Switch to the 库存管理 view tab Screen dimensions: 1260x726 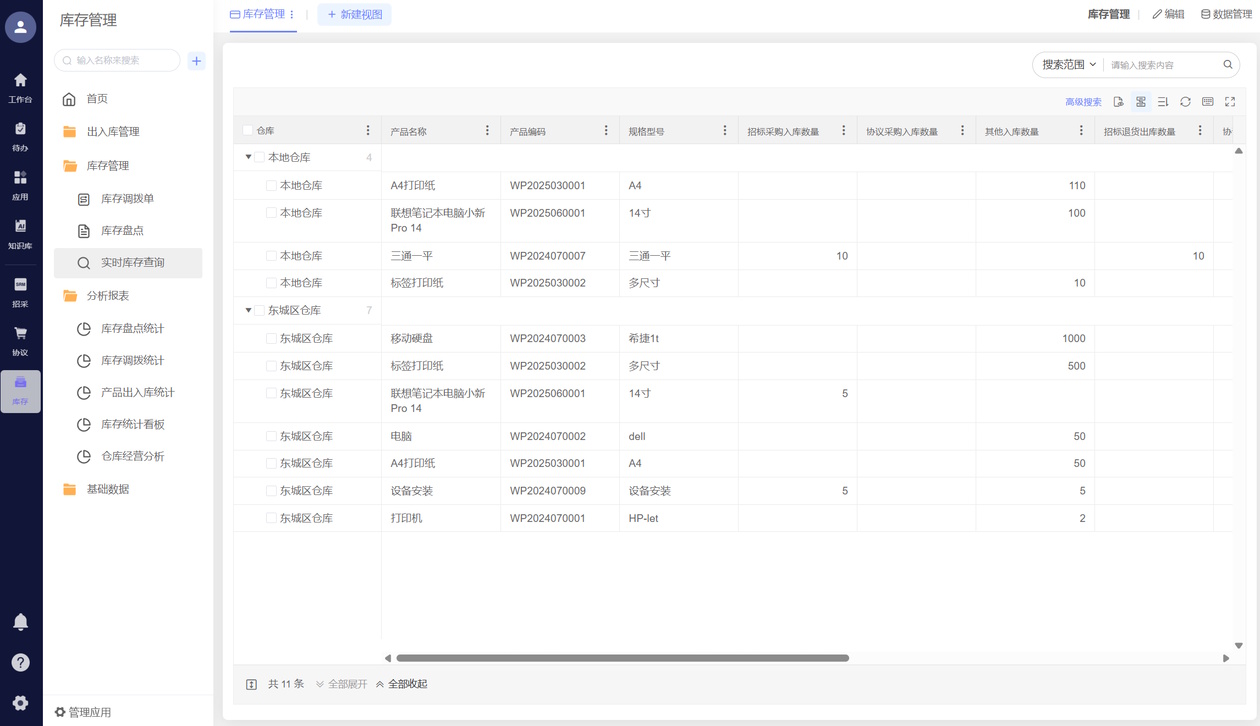pos(257,15)
